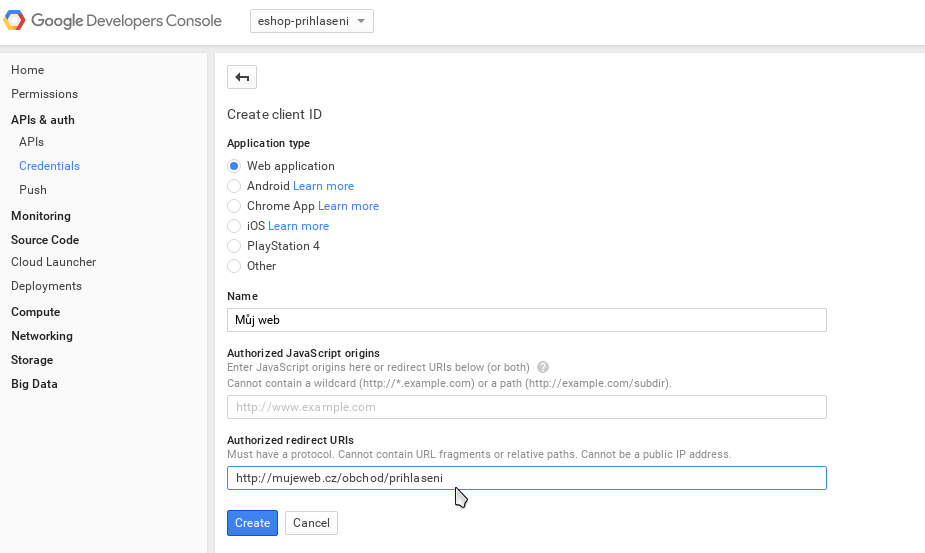The width and height of the screenshot is (925, 553).
Task: Choose Android application type
Action: (234, 186)
